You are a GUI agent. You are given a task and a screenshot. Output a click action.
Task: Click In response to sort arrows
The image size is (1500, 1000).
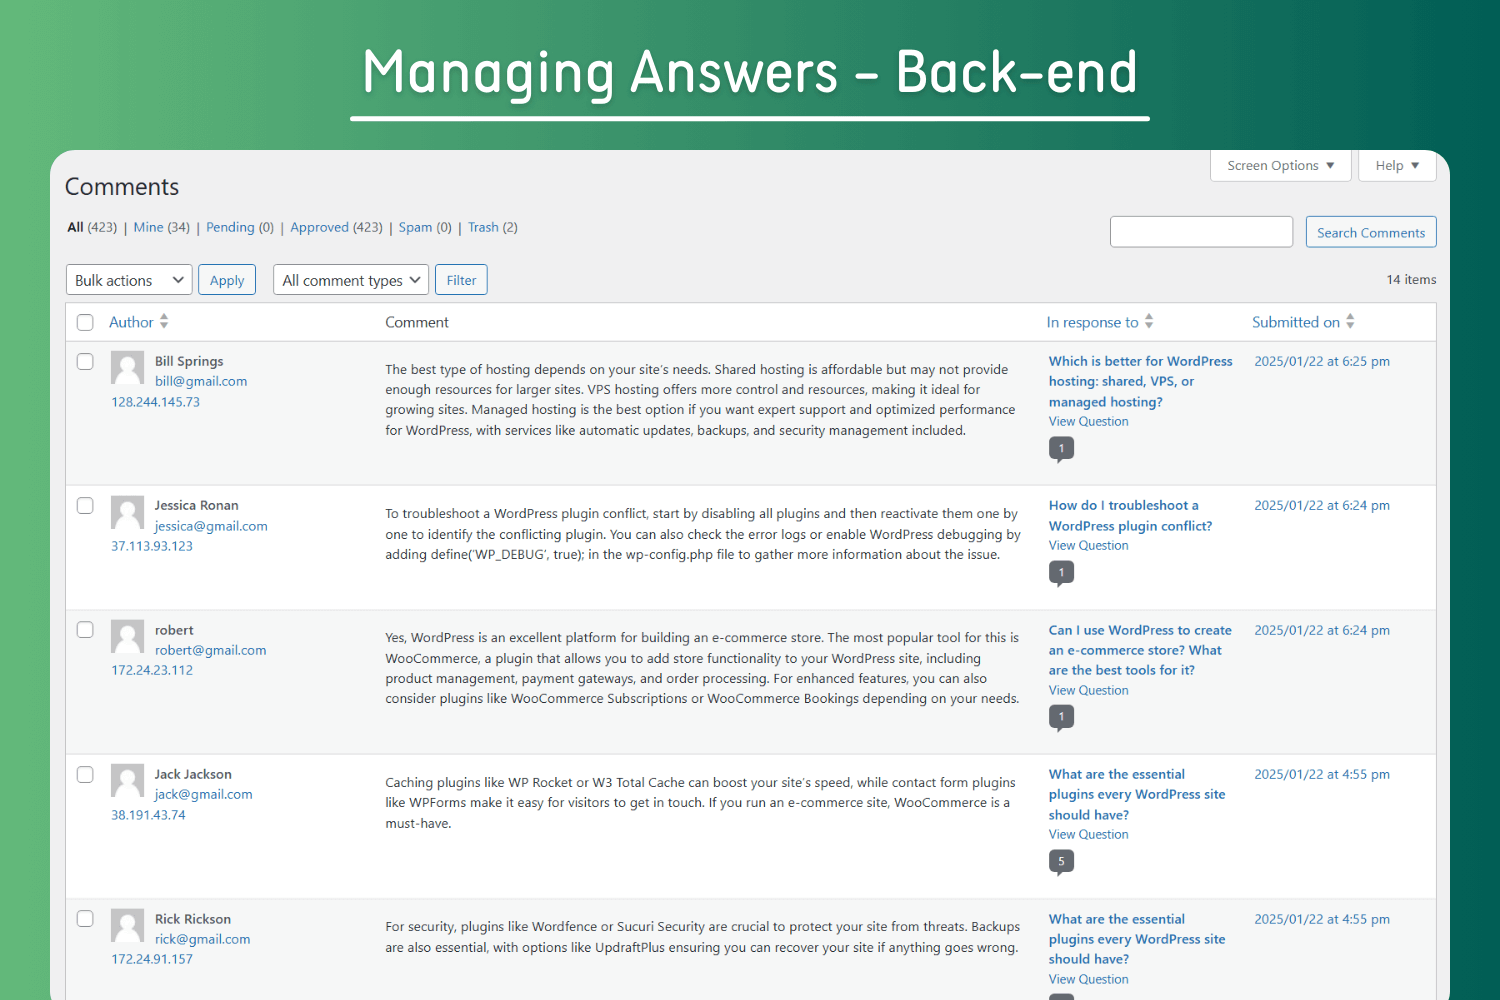[x=1149, y=322]
